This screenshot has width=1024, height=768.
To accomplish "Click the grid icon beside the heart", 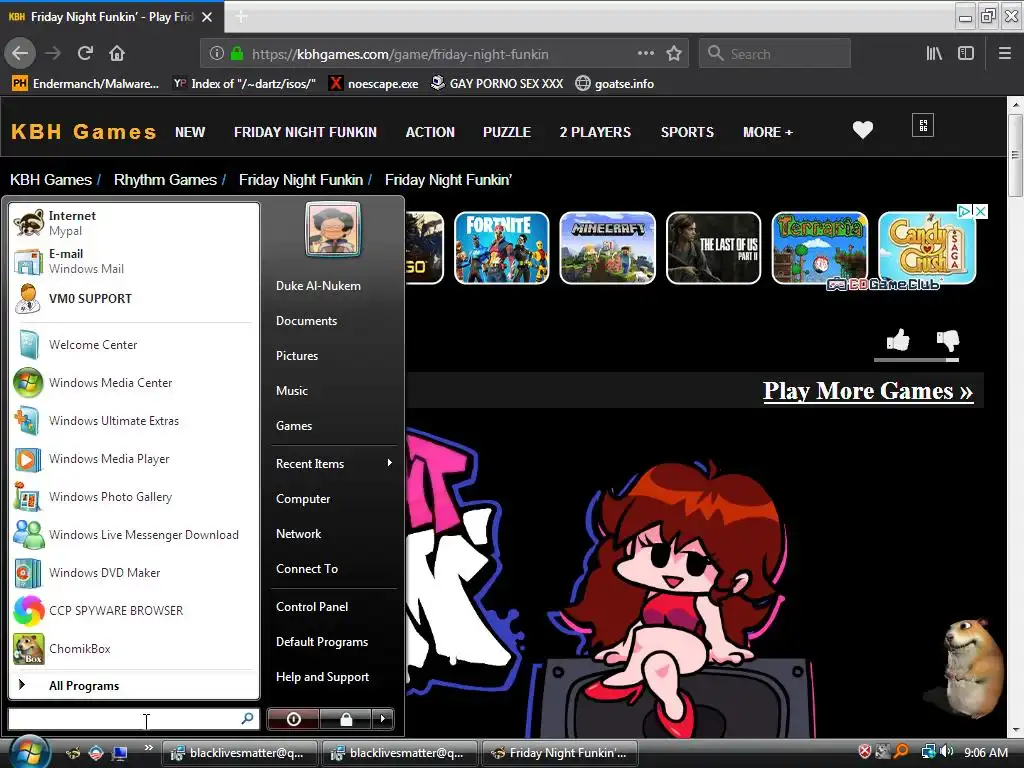I will coord(923,125).
